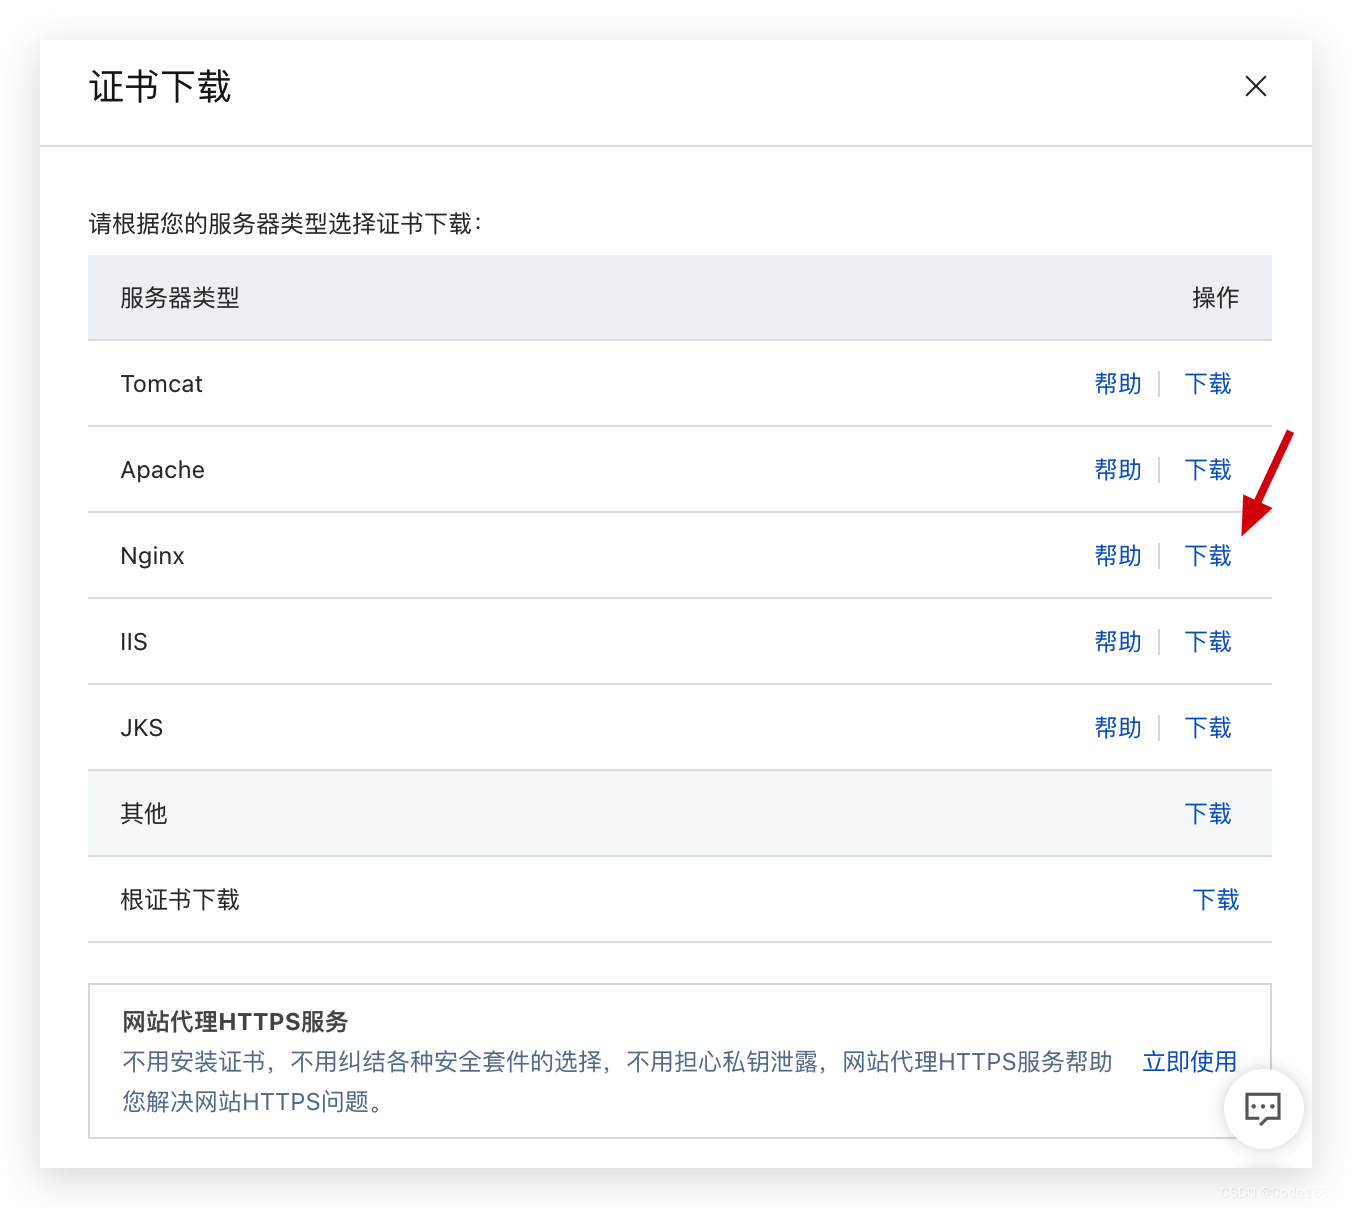Open 帮助 for Tomcat
The image size is (1352, 1208).
pyautogui.click(x=1118, y=384)
